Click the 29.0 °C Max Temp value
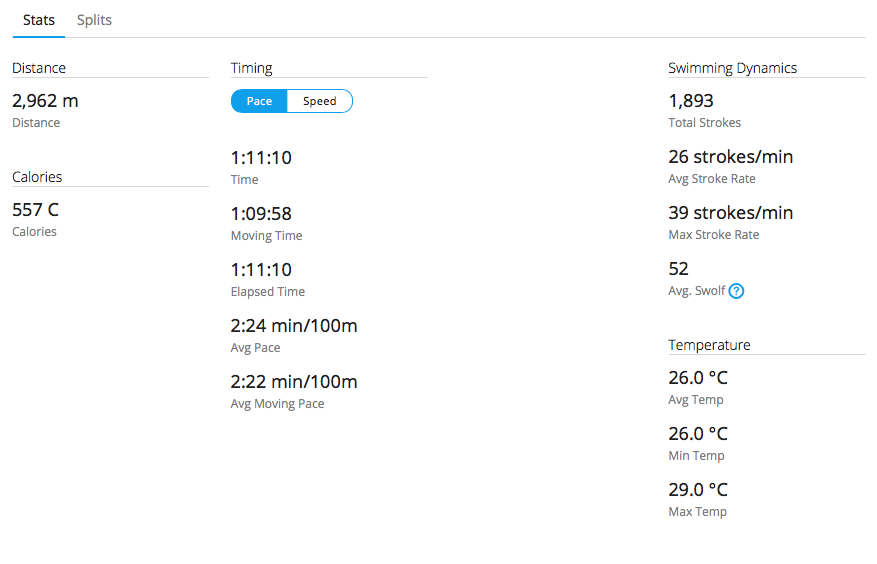The height and width of the screenshot is (564, 877). (x=698, y=490)
